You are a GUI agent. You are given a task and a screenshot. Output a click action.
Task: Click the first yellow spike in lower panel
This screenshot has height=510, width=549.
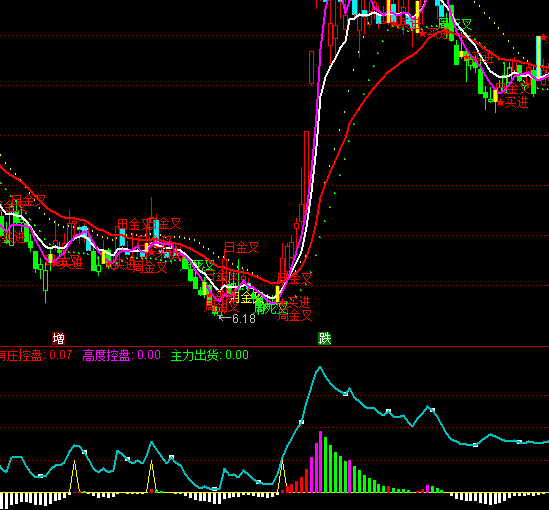coord(75,476)
